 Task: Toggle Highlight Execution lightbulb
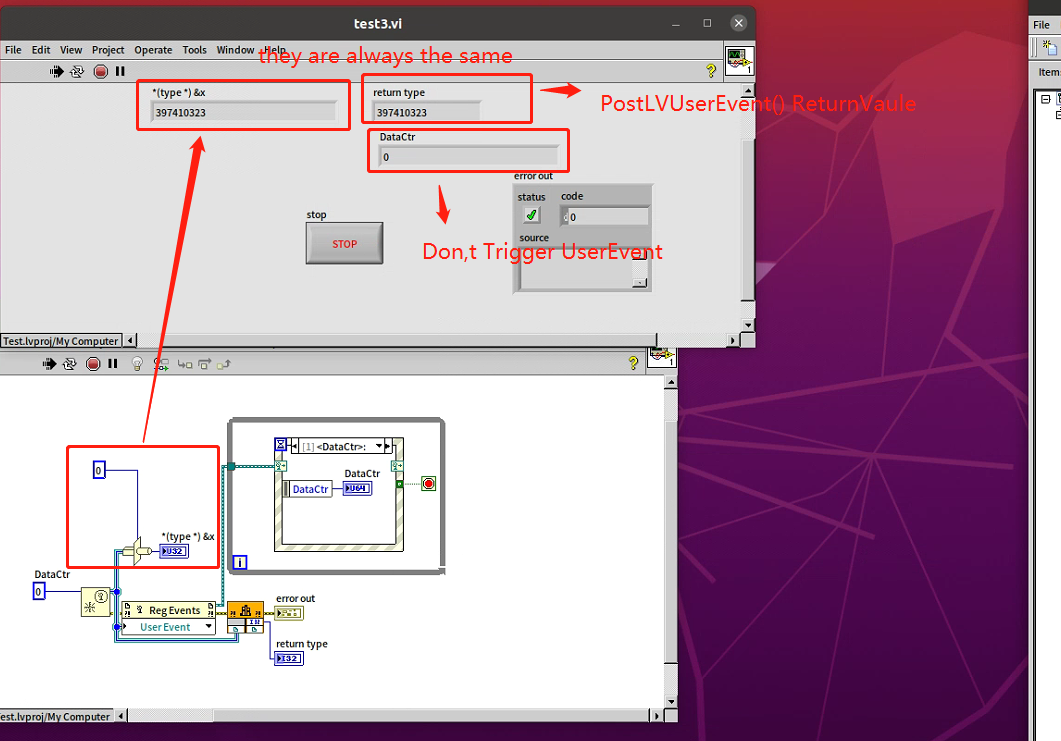[x=135, y=364]
